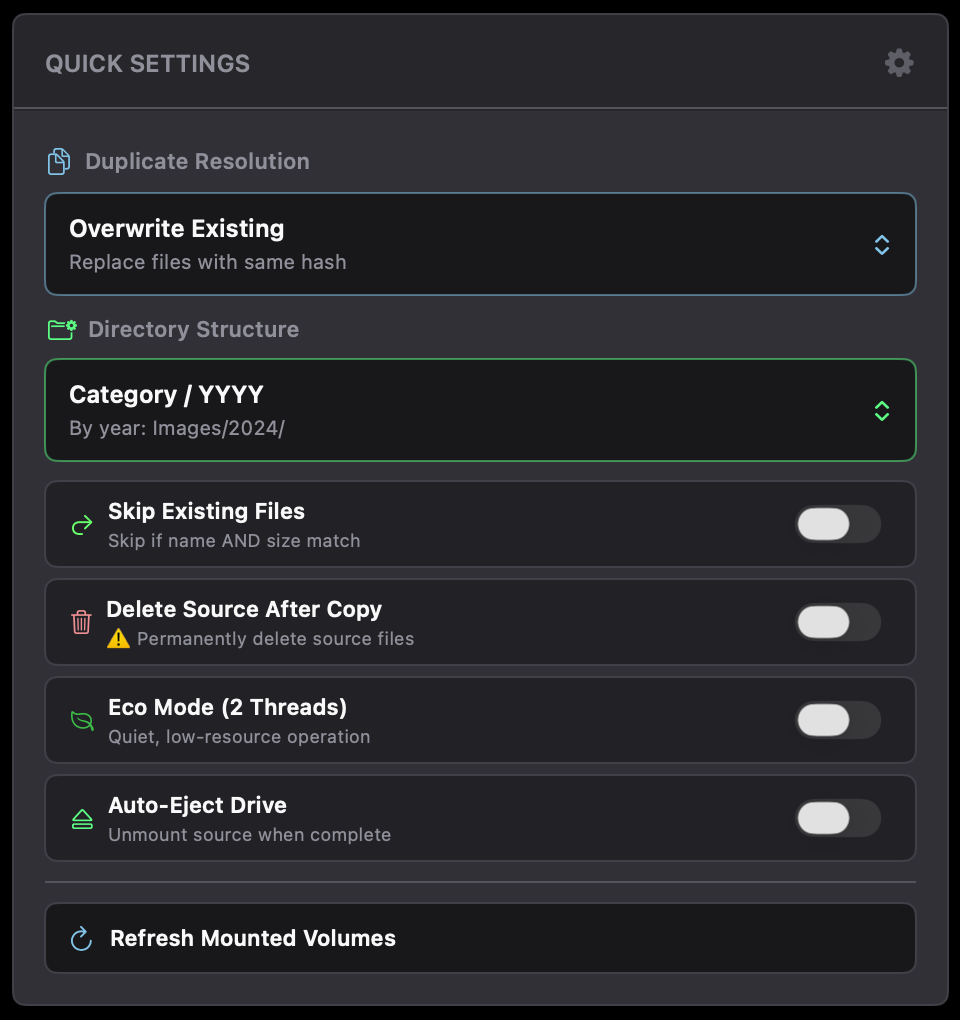Viewport: 960px width, 1020px height.
Task: Open the Category / YYYY directory structure dropdown
Action: point(480,410)
